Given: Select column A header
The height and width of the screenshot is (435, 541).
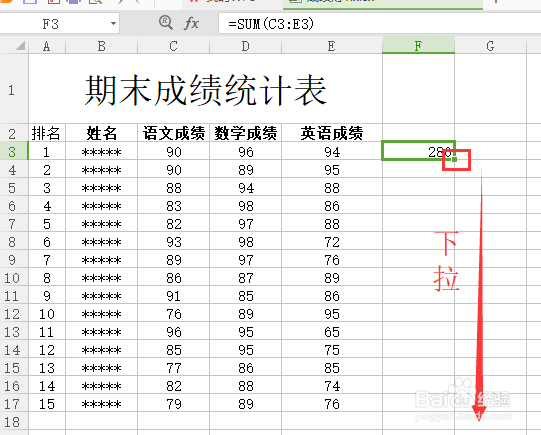Looking at the screenshot, I should point(47,46).
